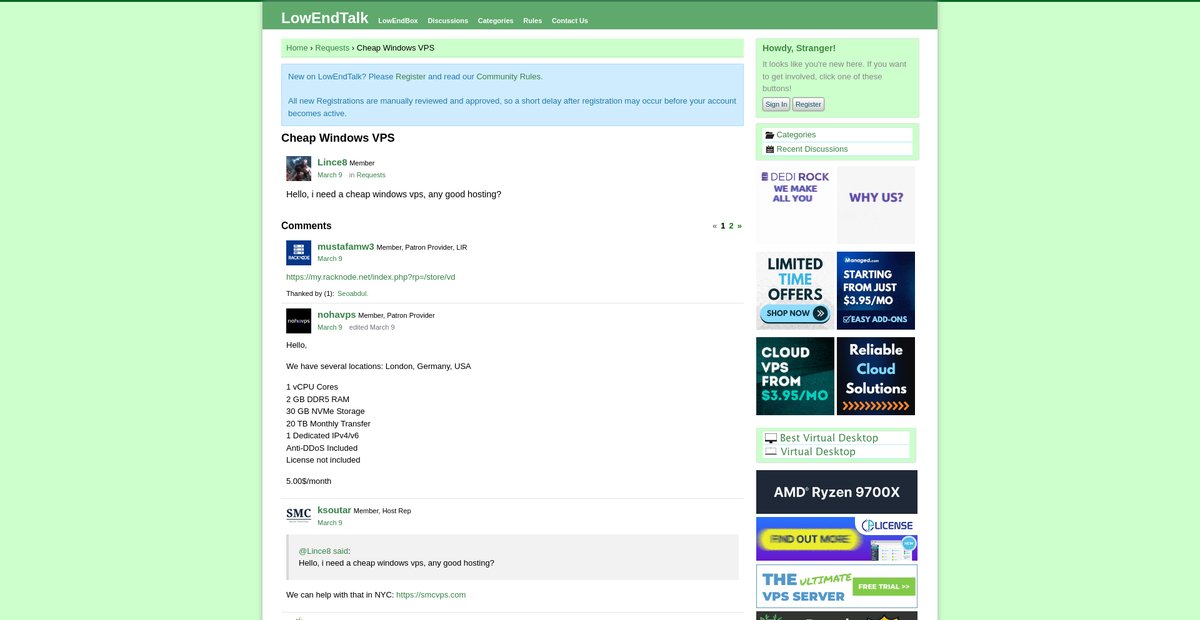This screenshot has width=1200, height=620.
Task: Go to comments page 2
Action: (x=731, y=226)
